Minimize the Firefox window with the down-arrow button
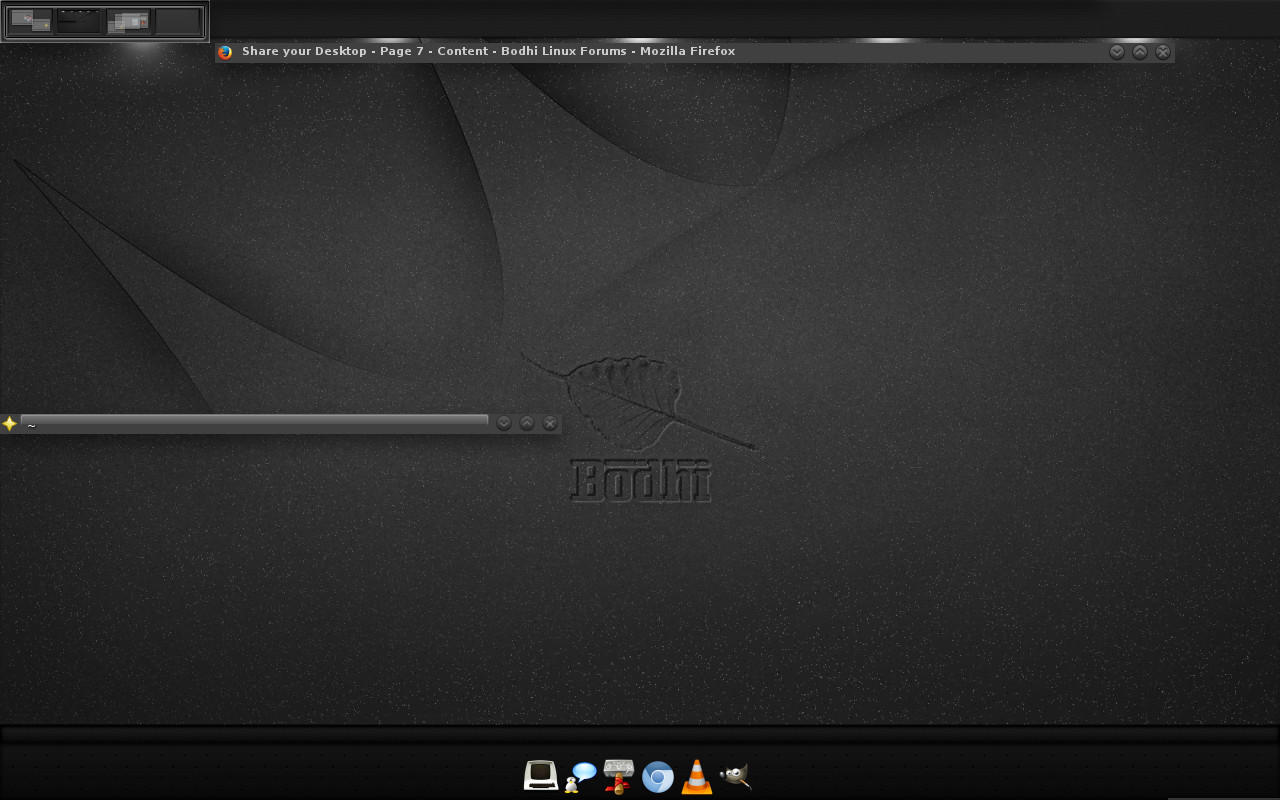The image size is (1280, 800). point(1117,52)
